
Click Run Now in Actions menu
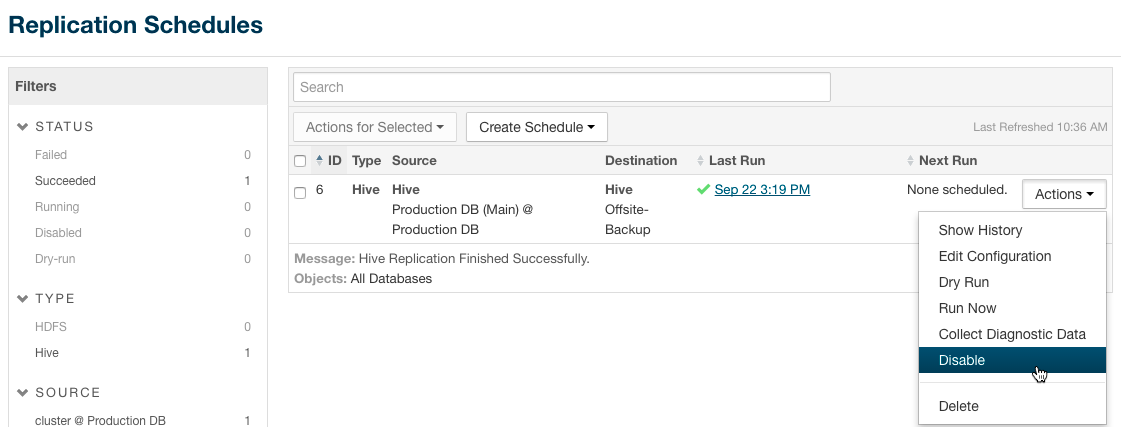tap(967, 308)
